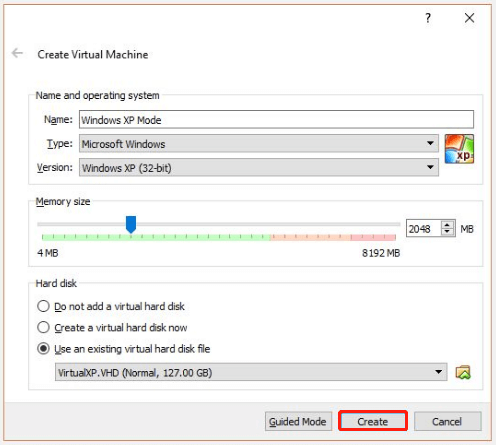
Task: Select Use an existing virtual hard disk file
Action: pyautogui.click(x=124, y=349)
